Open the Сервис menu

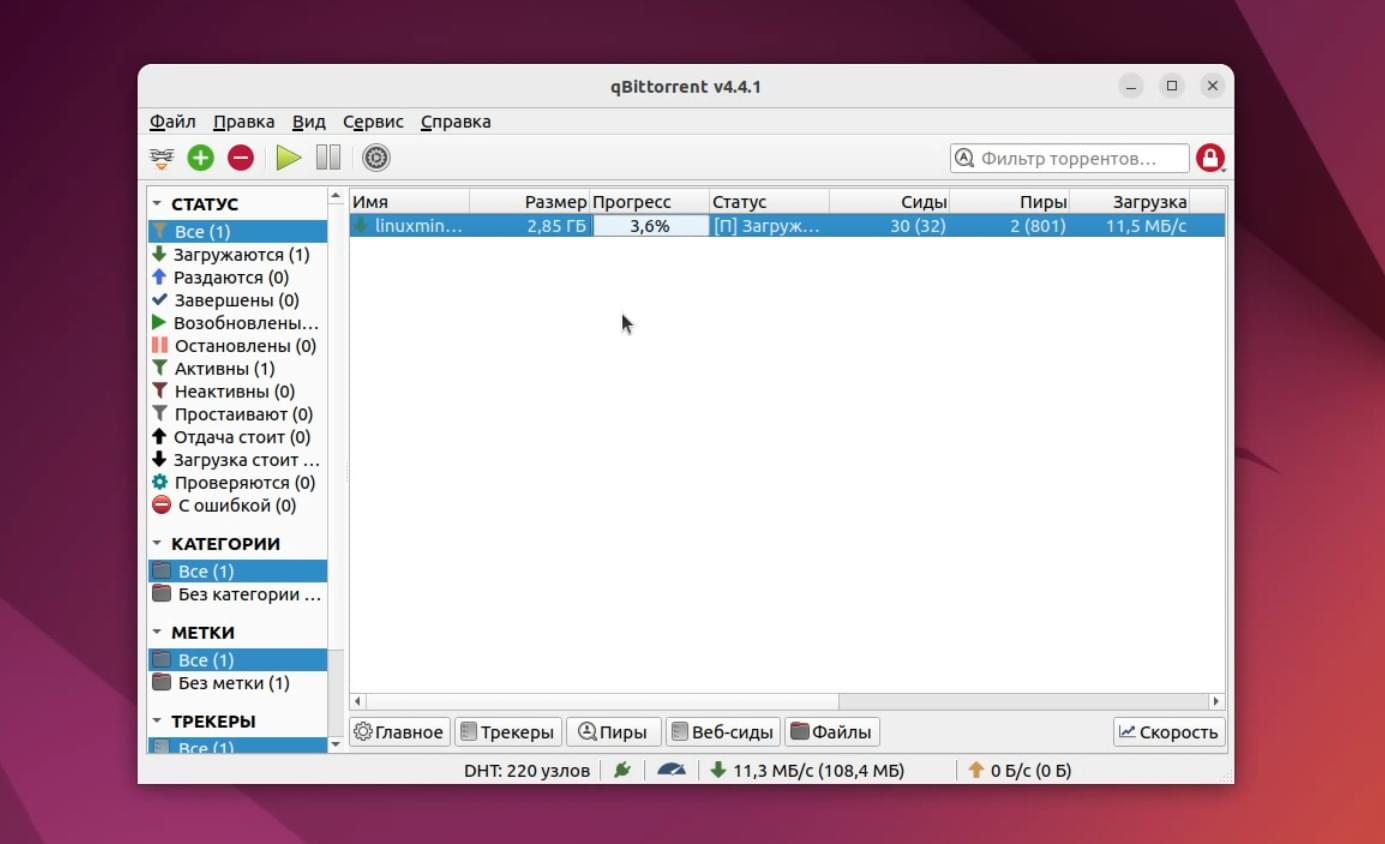tap(373, 122)
